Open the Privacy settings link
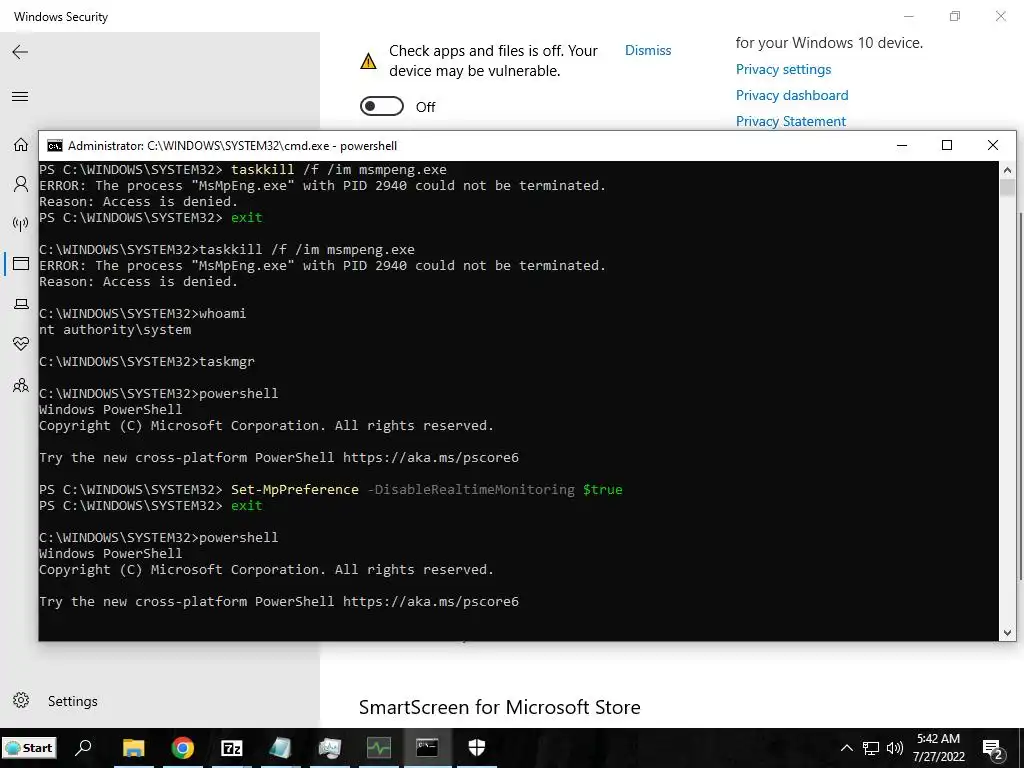 pyautogui.click(x=783, y=69)
